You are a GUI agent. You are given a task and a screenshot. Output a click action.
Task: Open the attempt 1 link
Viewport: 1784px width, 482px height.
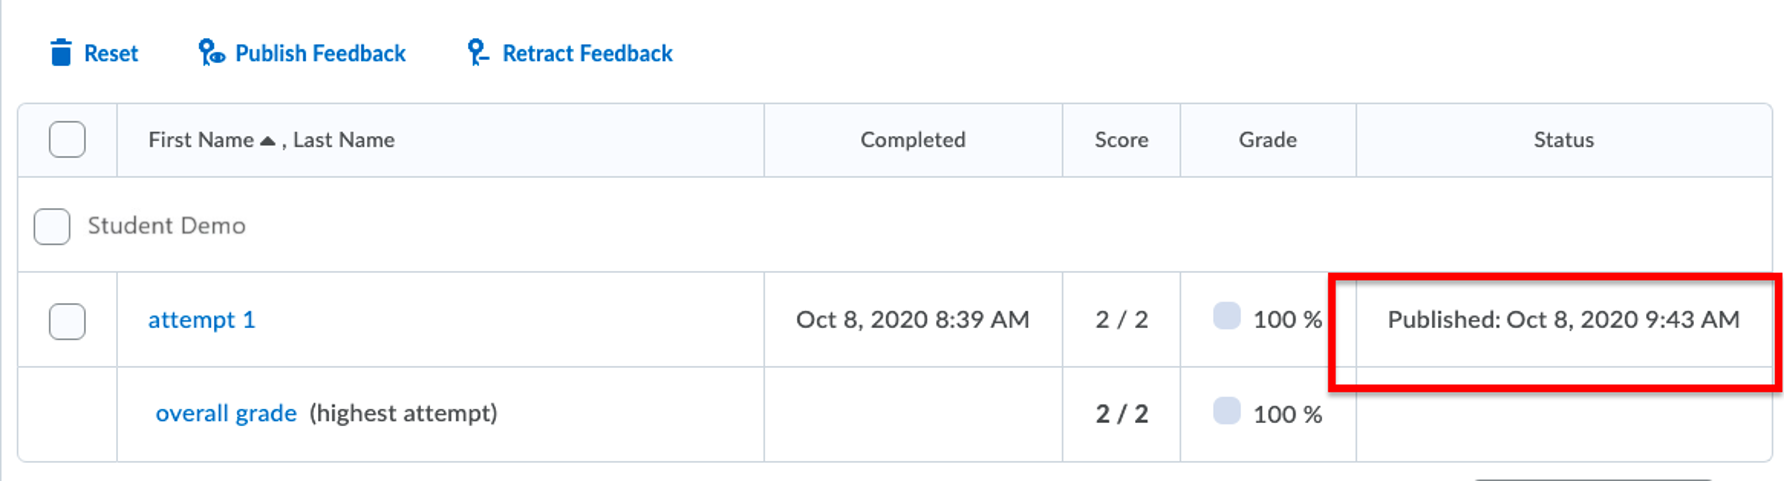click(201, 320)
